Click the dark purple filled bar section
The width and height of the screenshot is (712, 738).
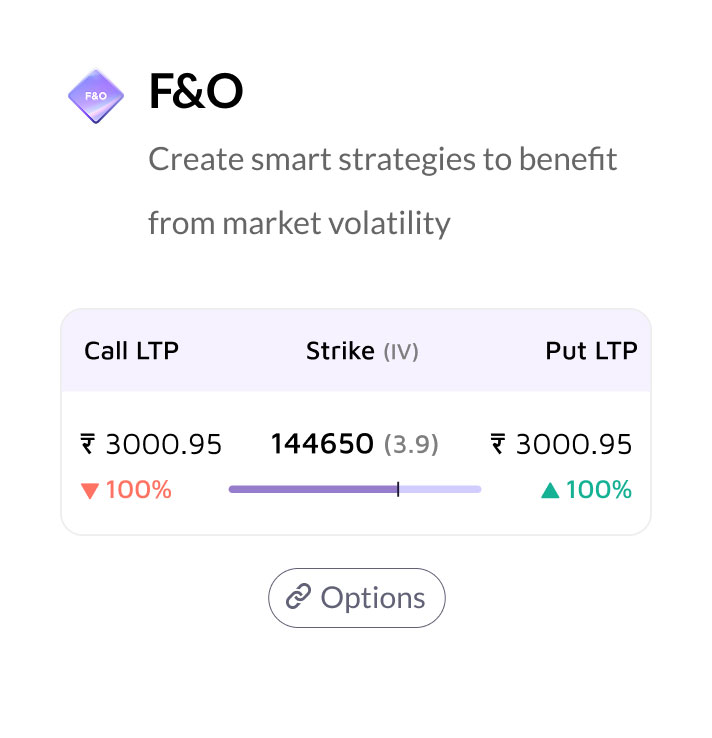pyautogui.click(x=310, y=489)
